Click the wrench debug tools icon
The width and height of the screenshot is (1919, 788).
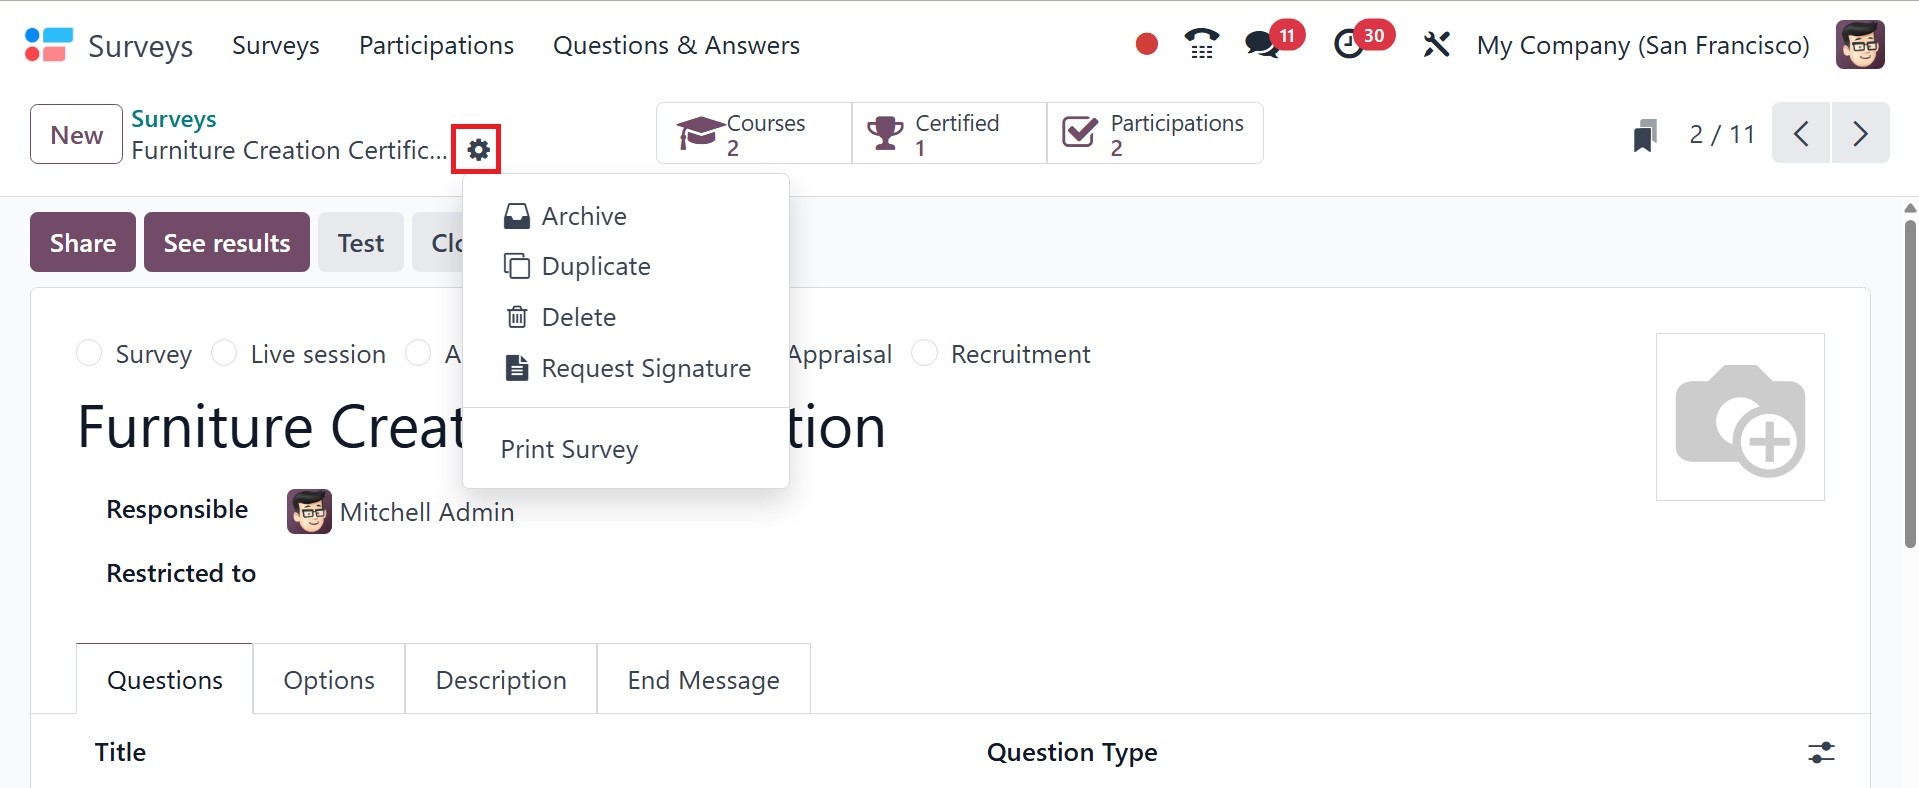click(1436, 45)
